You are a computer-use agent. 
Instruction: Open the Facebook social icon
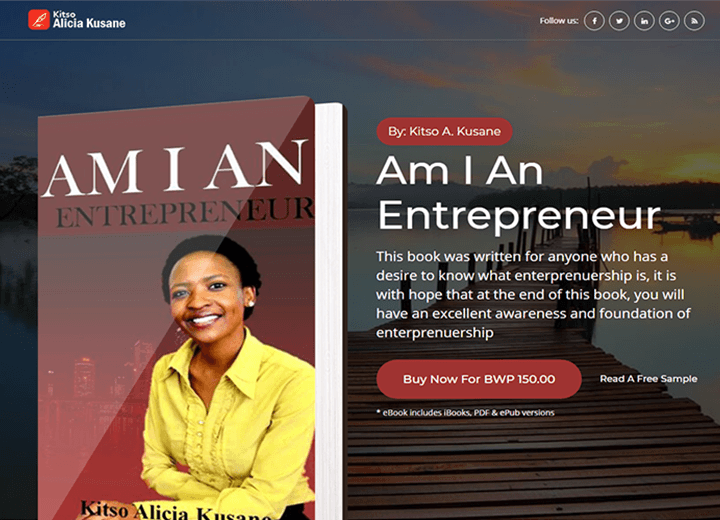pyautogui.click(x=594, y=21)
